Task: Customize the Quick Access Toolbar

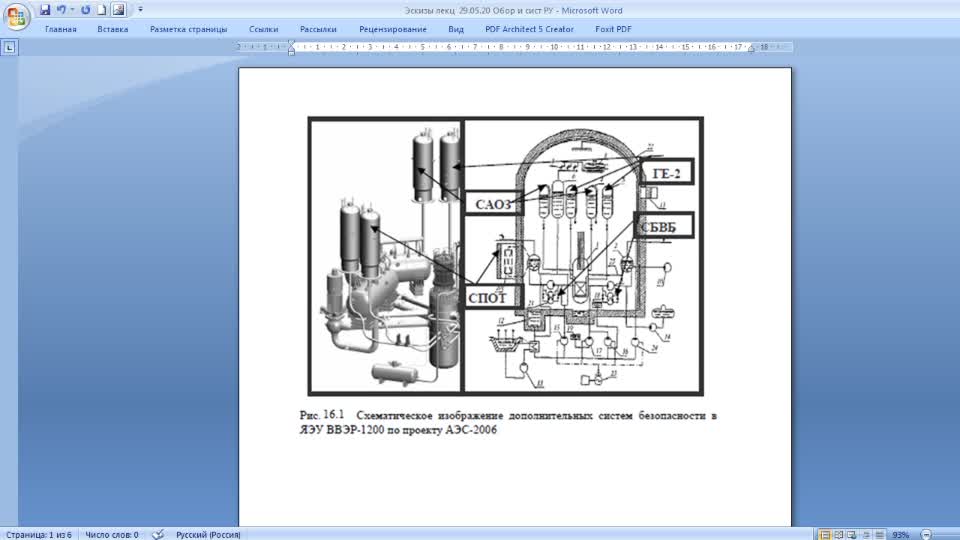Action: (x=140, y=10)
